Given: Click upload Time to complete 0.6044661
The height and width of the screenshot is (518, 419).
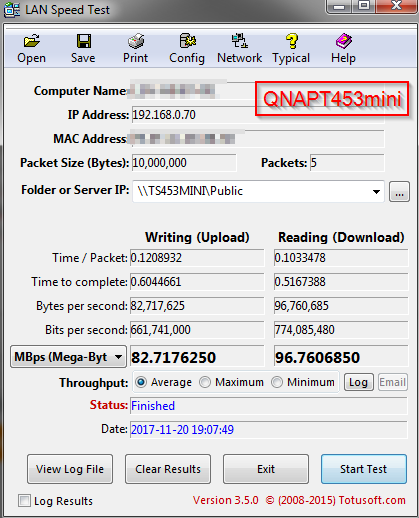Looking at the screenshot, I should pos(156,282).
